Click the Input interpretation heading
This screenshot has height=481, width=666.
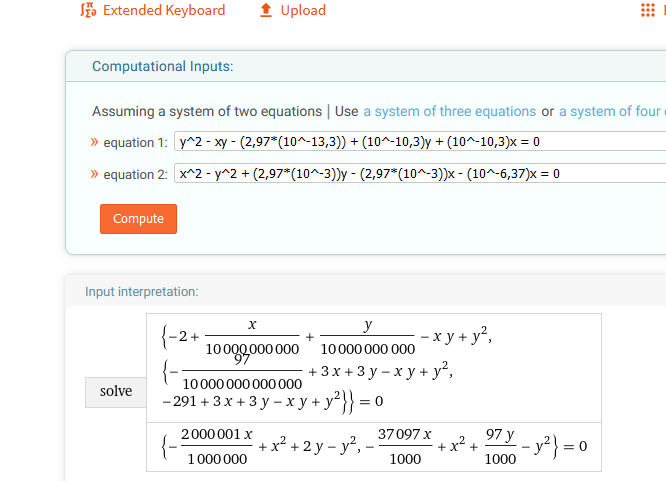142,291
